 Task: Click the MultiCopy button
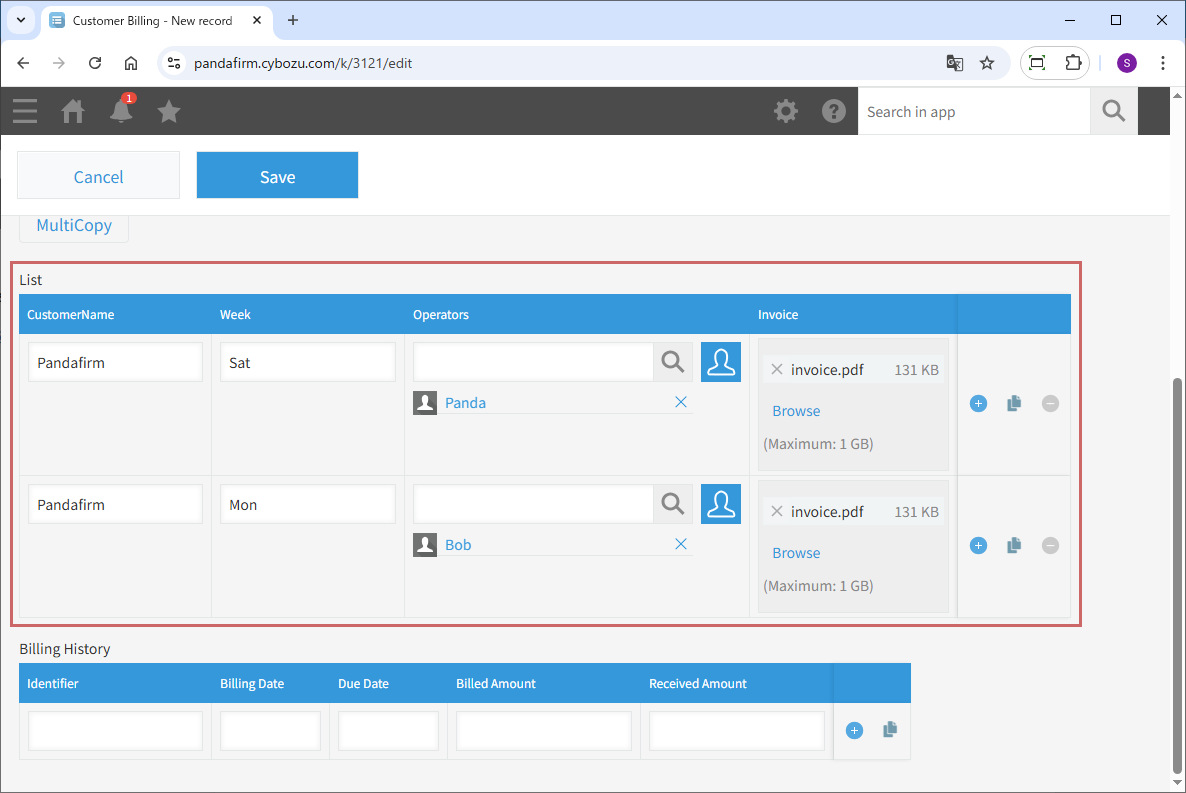74,226
